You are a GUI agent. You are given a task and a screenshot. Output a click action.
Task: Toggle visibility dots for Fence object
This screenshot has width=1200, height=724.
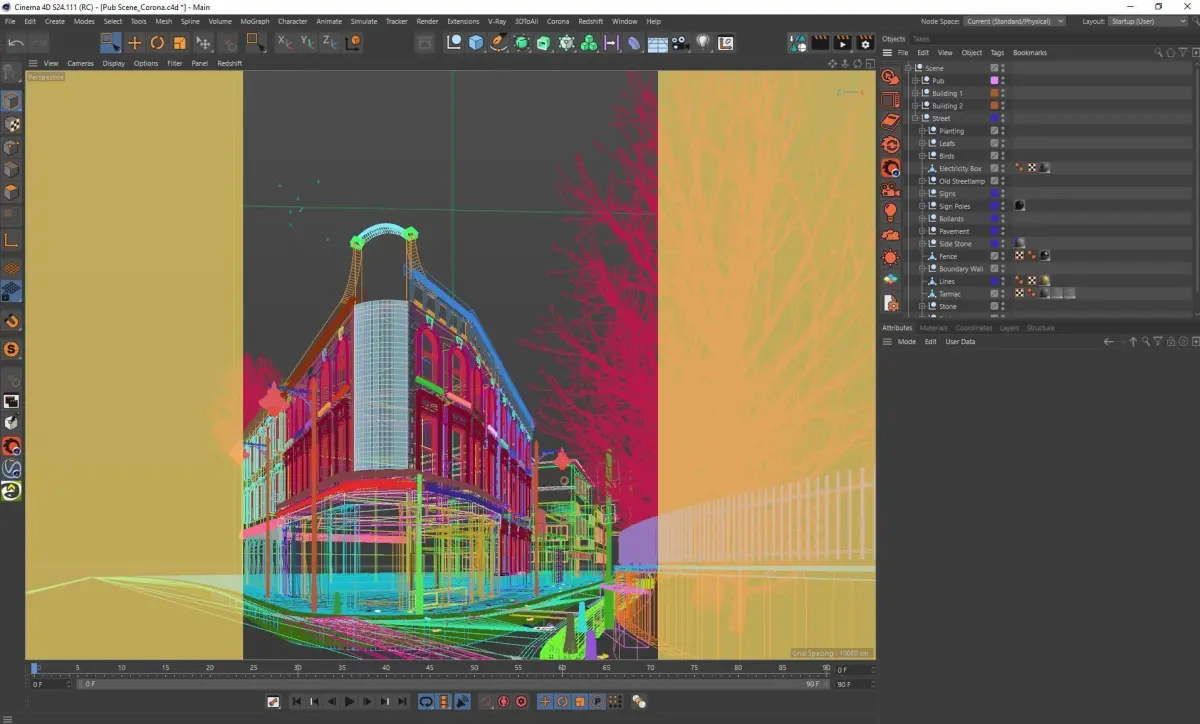pos(1003,256)
